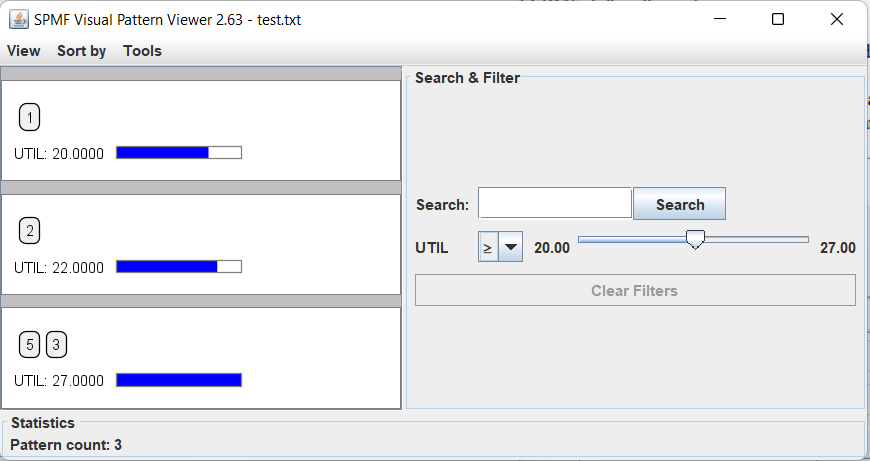Image resolution: width=870 pixels, height=461 pixels.
Task: Open the View menu
Action: point(24,51)
